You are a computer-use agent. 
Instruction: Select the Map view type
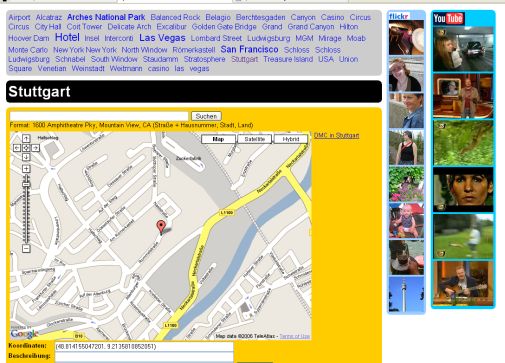click(218, 139)
